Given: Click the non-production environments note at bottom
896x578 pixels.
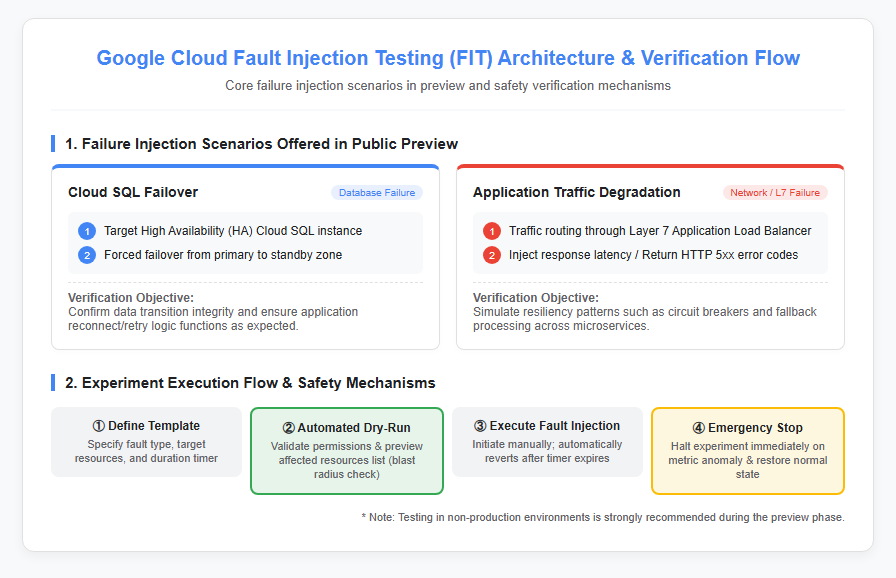Looking at the screenshot, I should coord(603,517).
